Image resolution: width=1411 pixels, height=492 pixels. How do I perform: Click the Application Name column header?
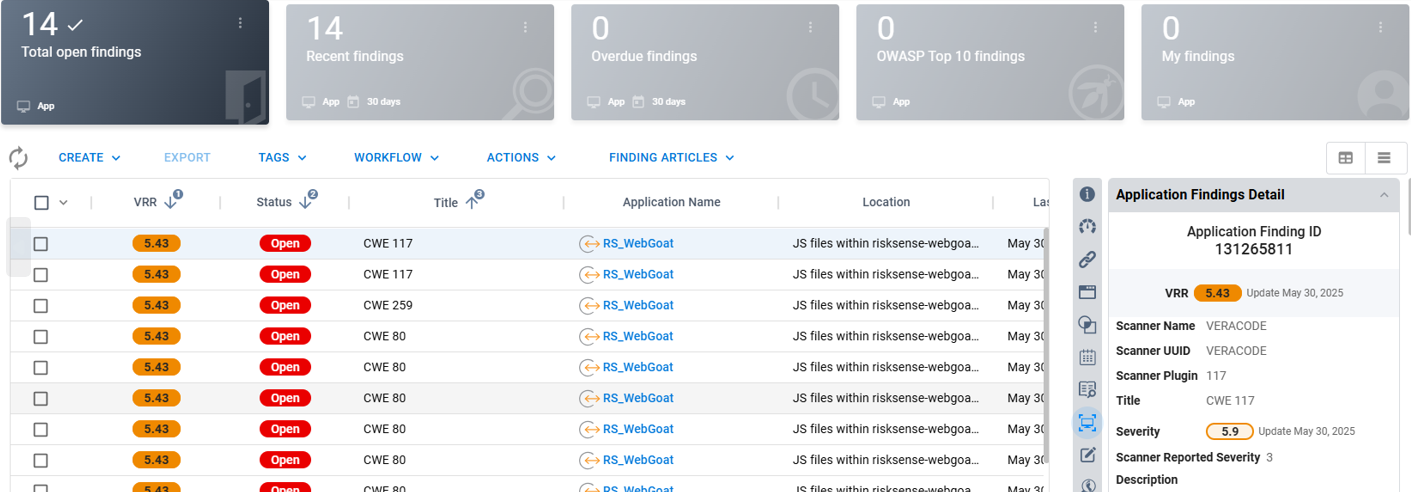(x=671, y=202)
